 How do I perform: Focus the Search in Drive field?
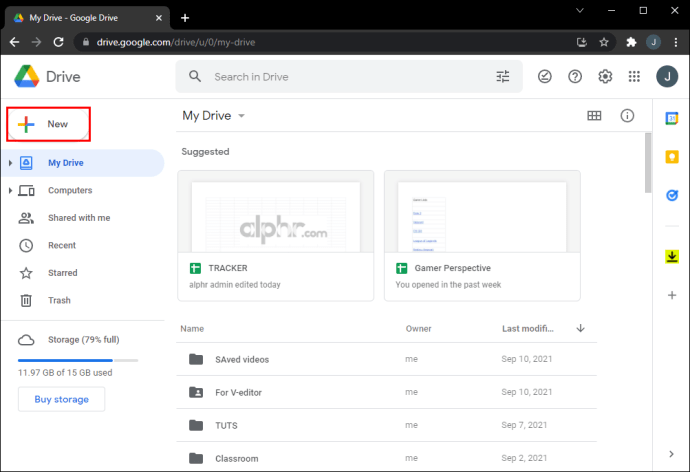coord(349,77)
